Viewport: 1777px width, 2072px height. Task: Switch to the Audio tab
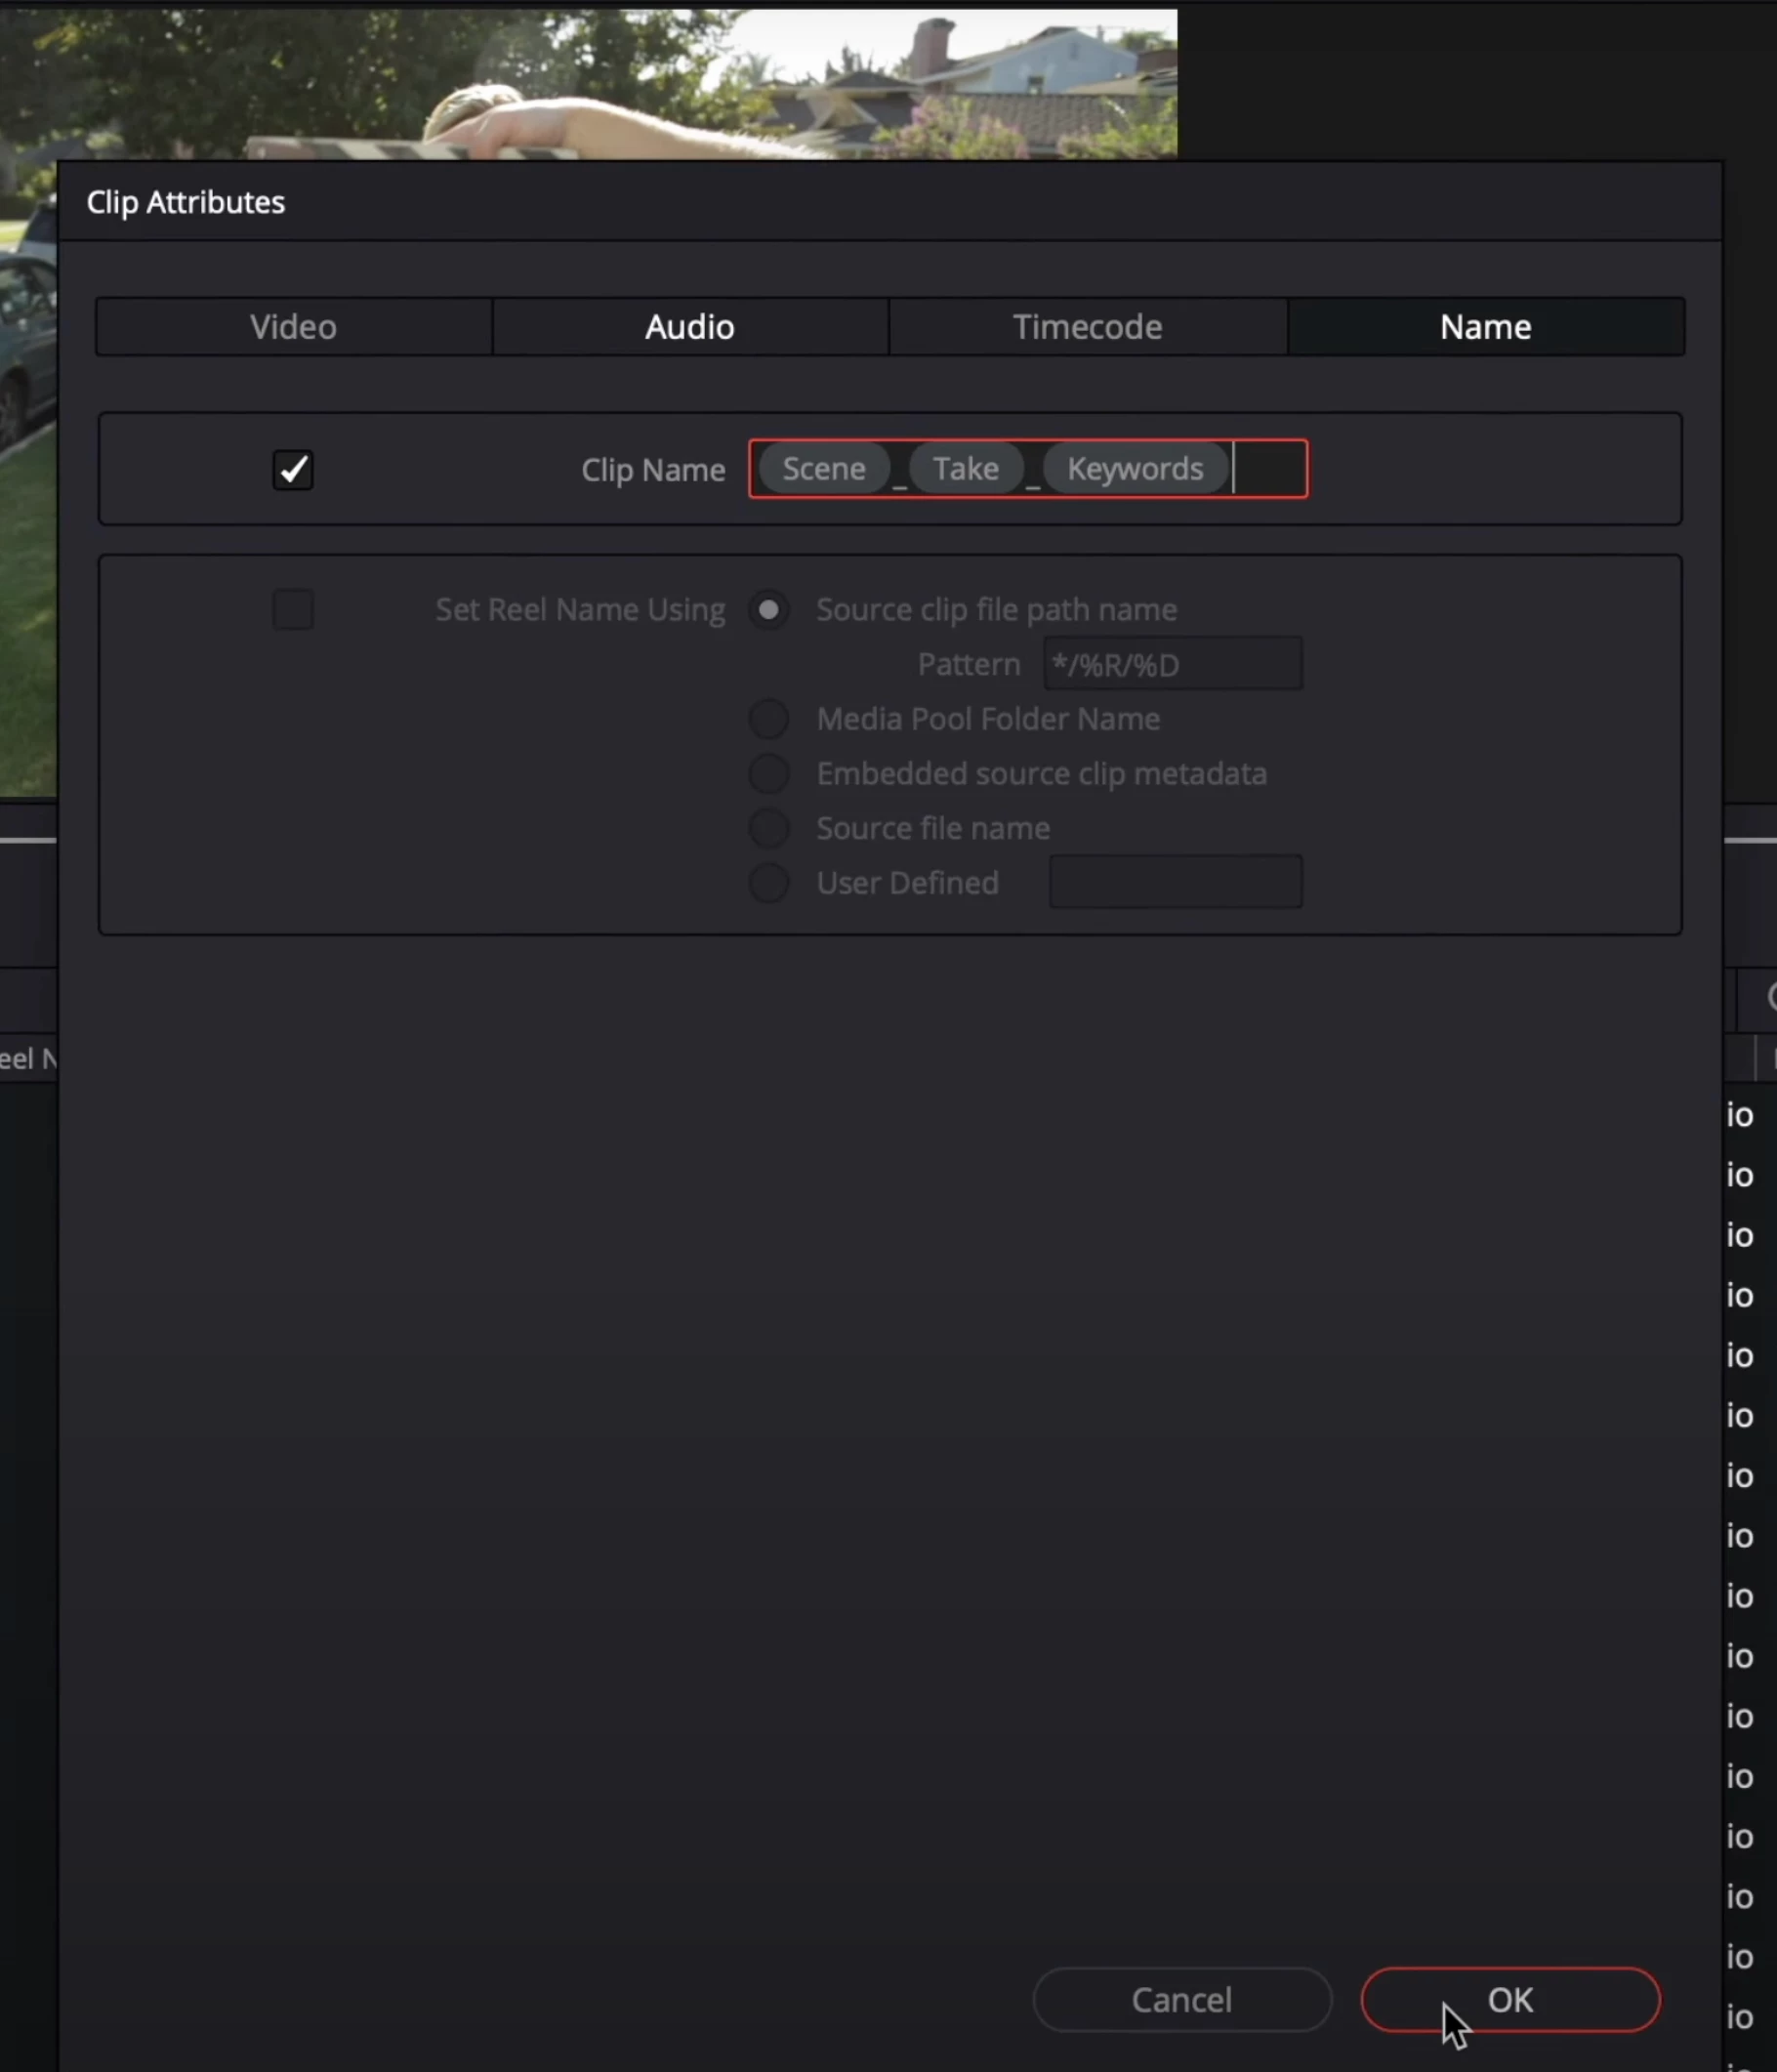tap(690, 327)
